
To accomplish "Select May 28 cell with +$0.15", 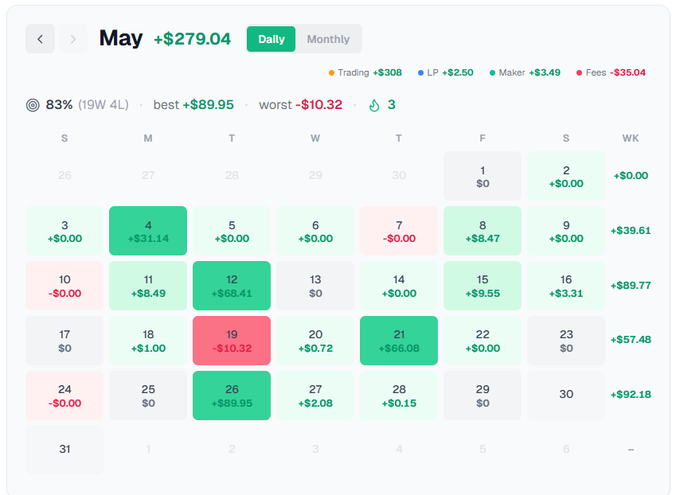I will [x=399, y=396].
